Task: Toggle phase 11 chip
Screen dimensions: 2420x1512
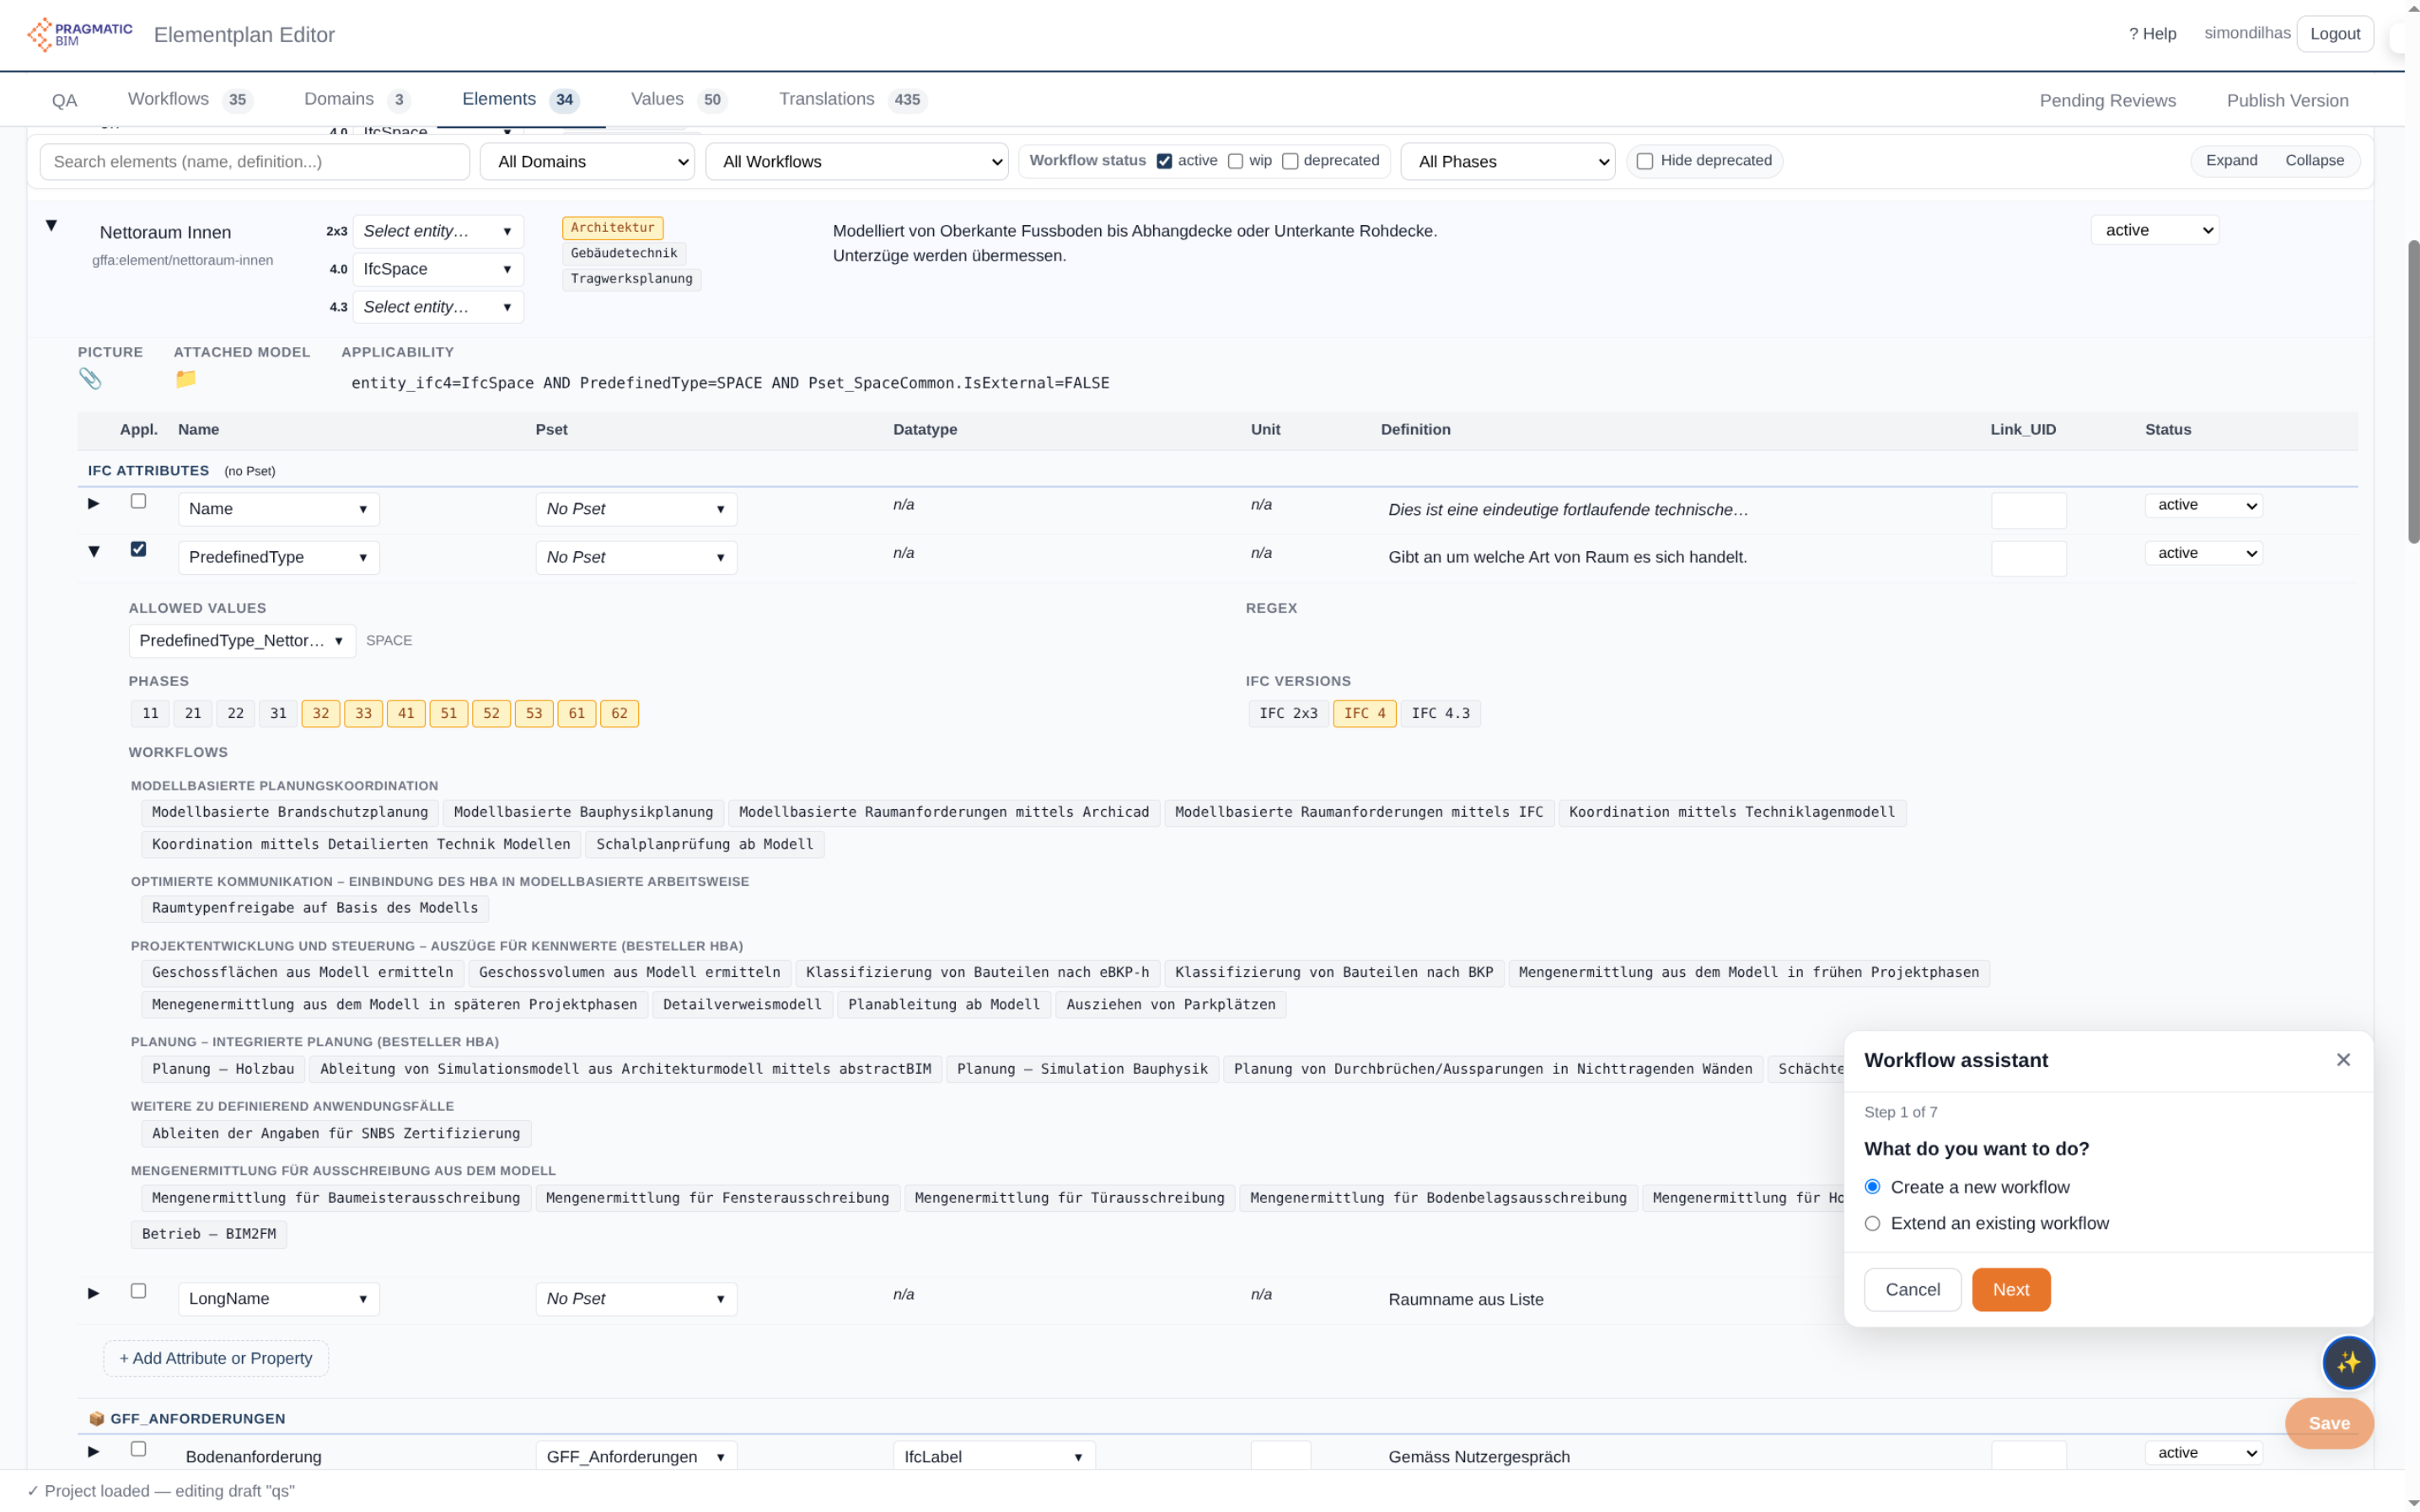Action: 150,714
